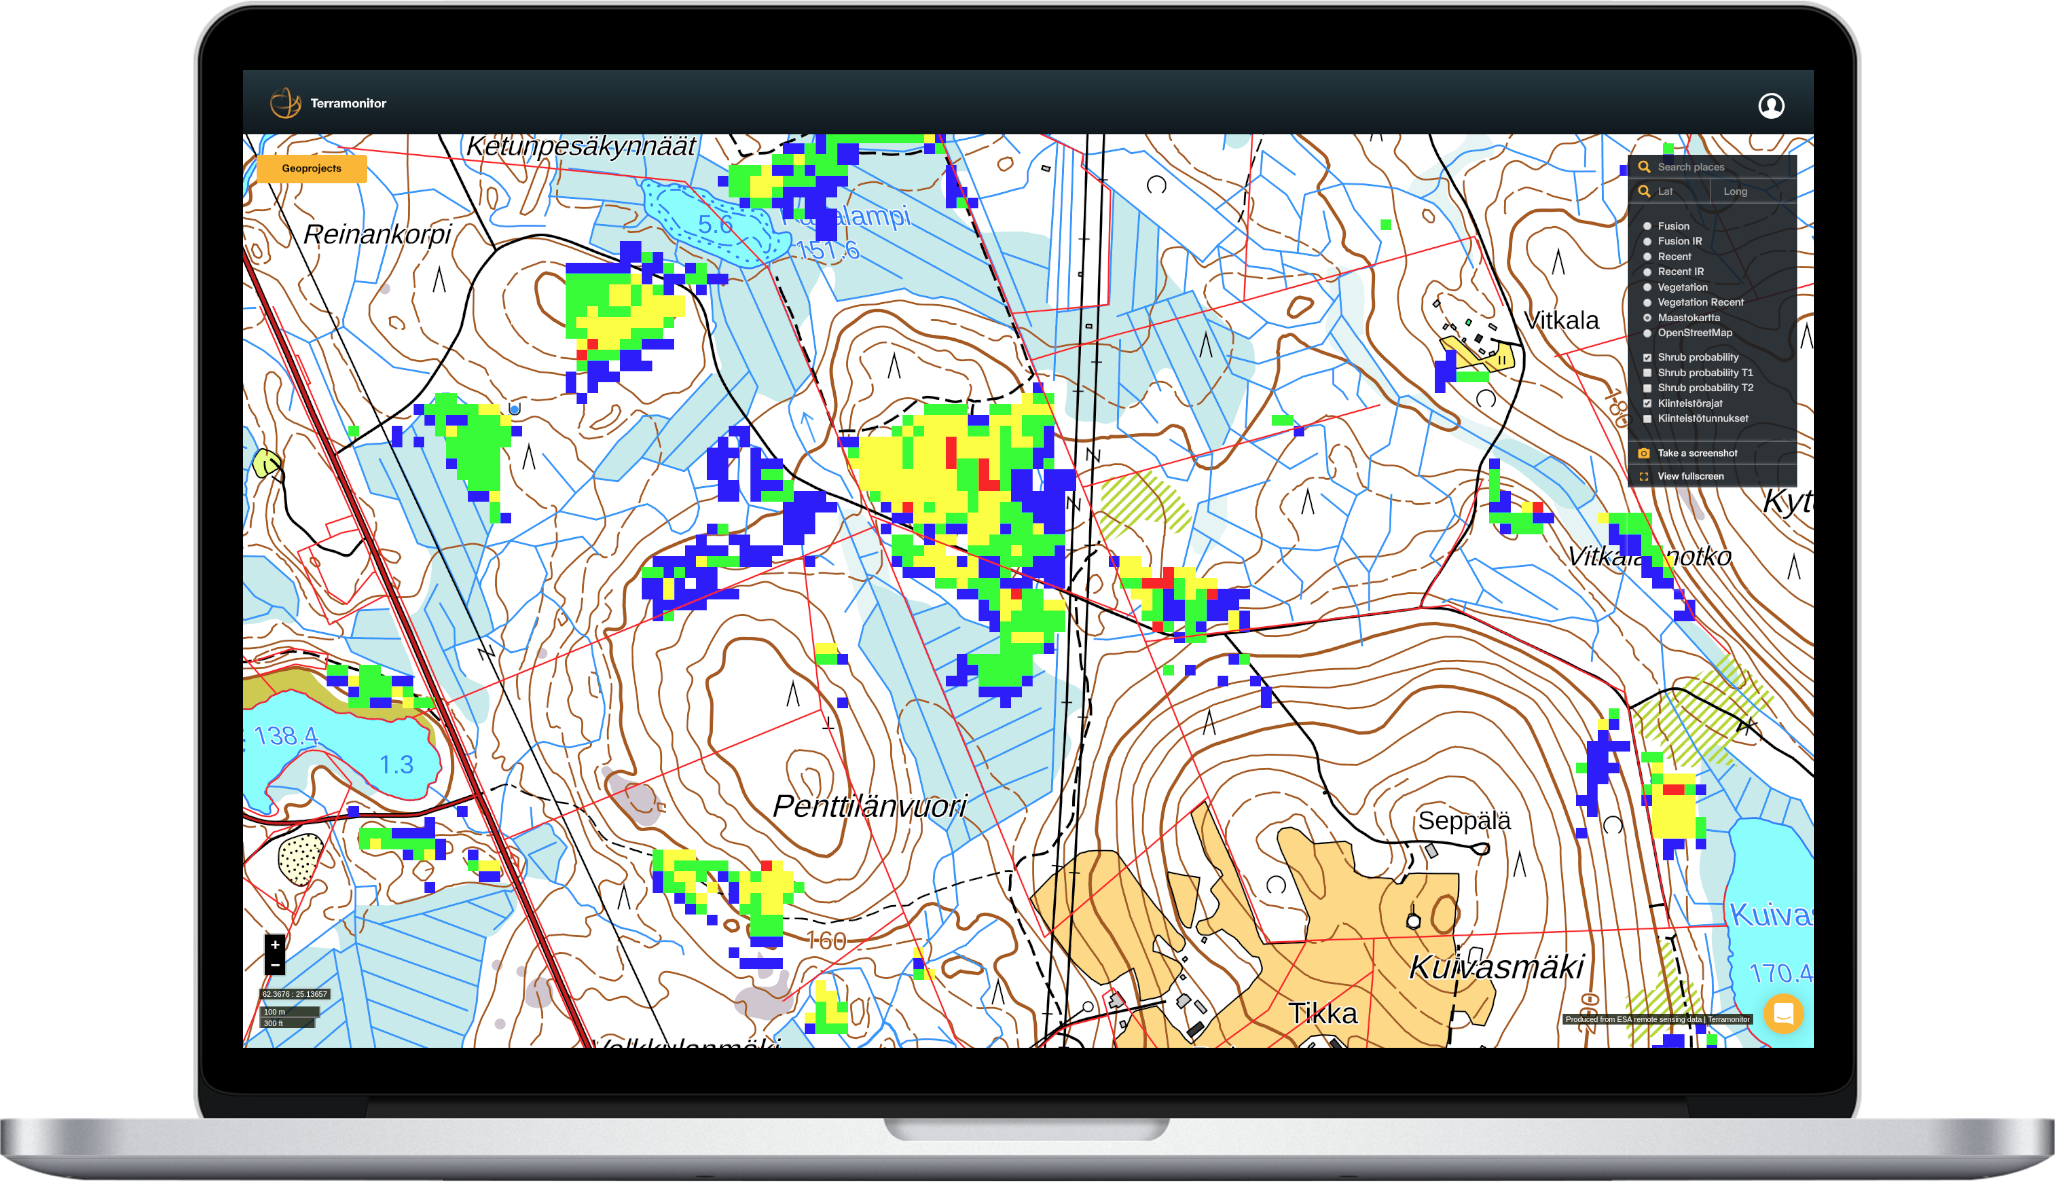This screenshot has width=2055, height=1182.
Task: Click the 1.3 lake depth label
Action: (396, 765)
